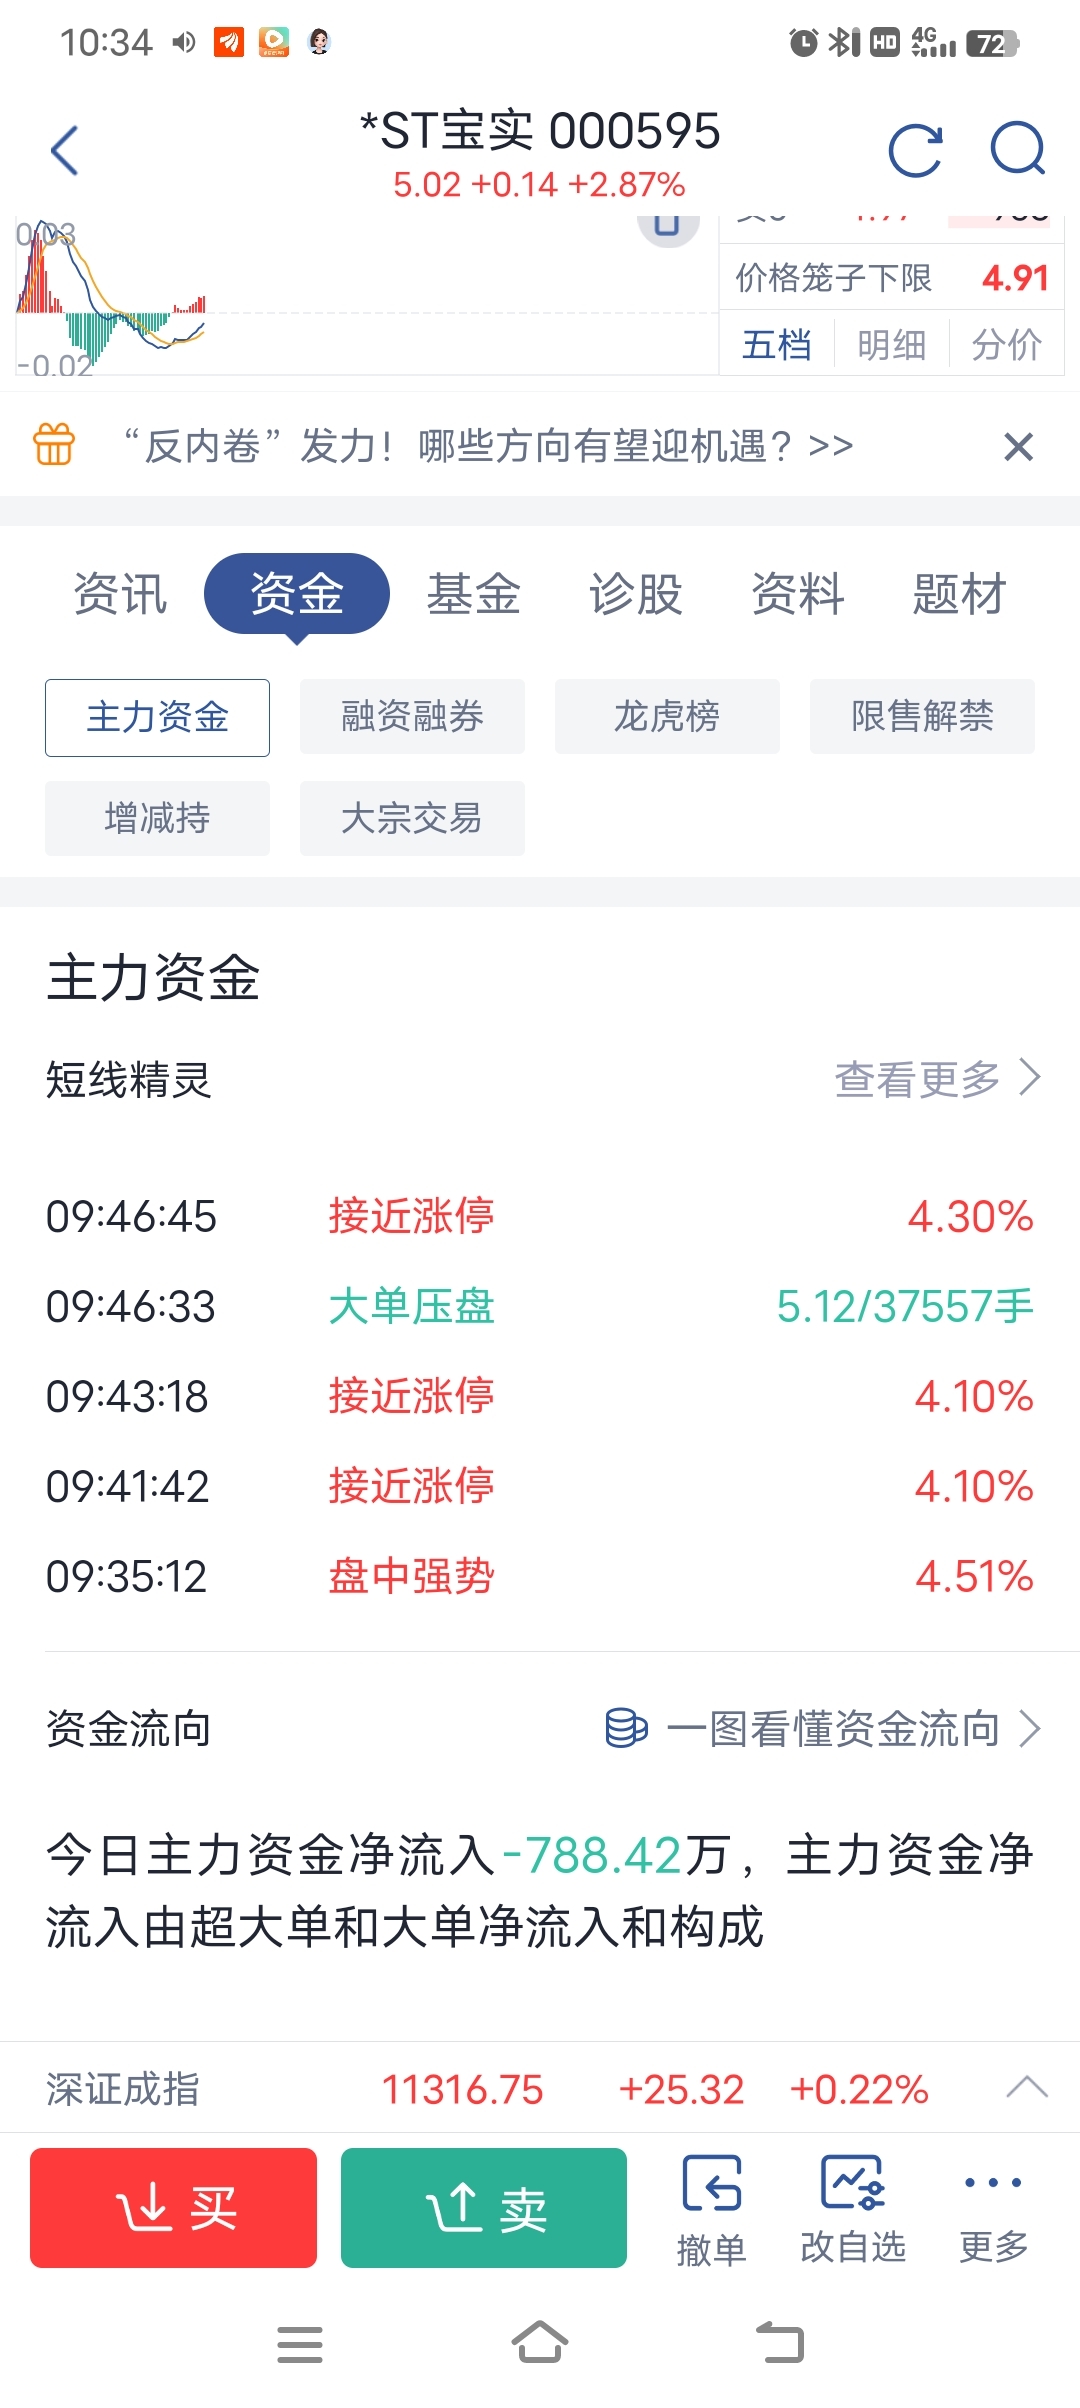Viewport: 1080px width, 2408px height.
Task: Expand the 深证成指 index bar chevron
Action: tap(1027, 2087)
